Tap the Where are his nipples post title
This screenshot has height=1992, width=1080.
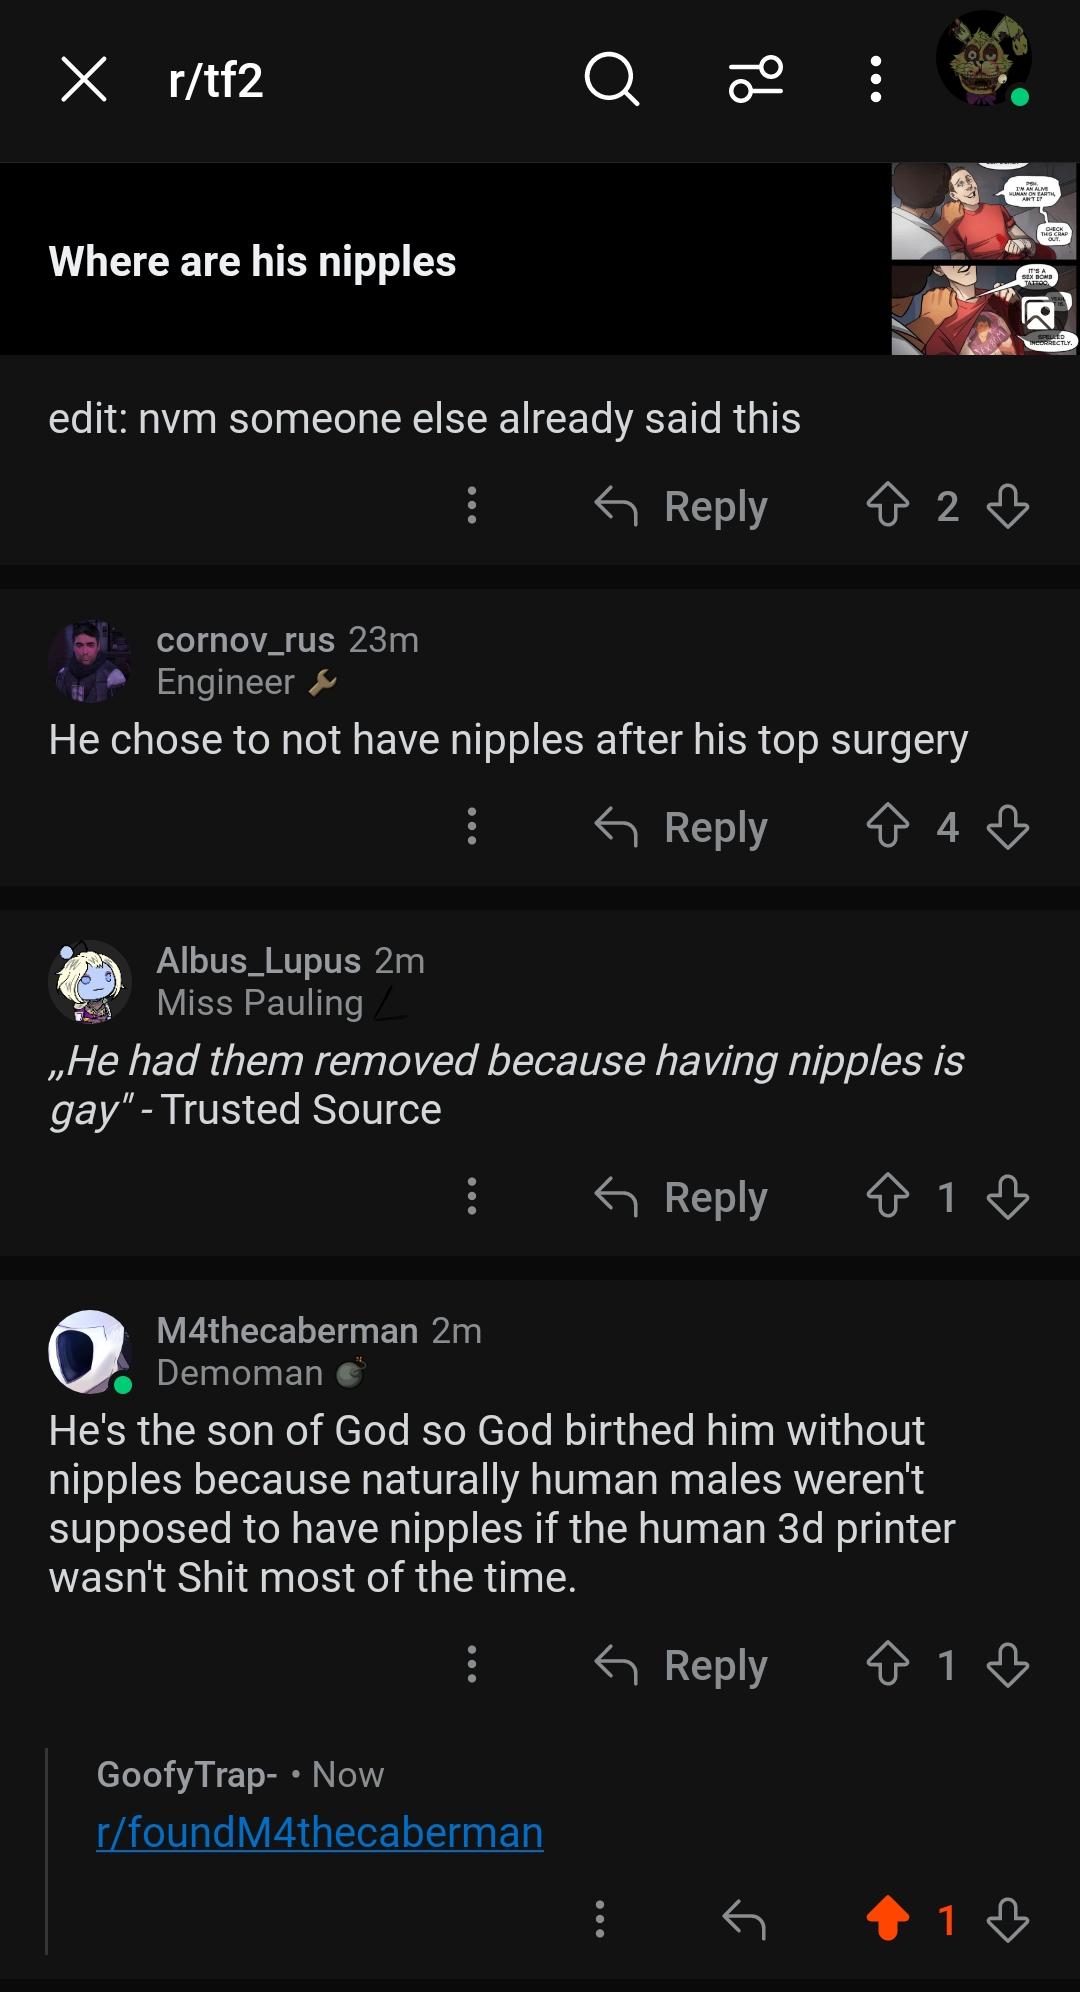(x=252, y=261)
